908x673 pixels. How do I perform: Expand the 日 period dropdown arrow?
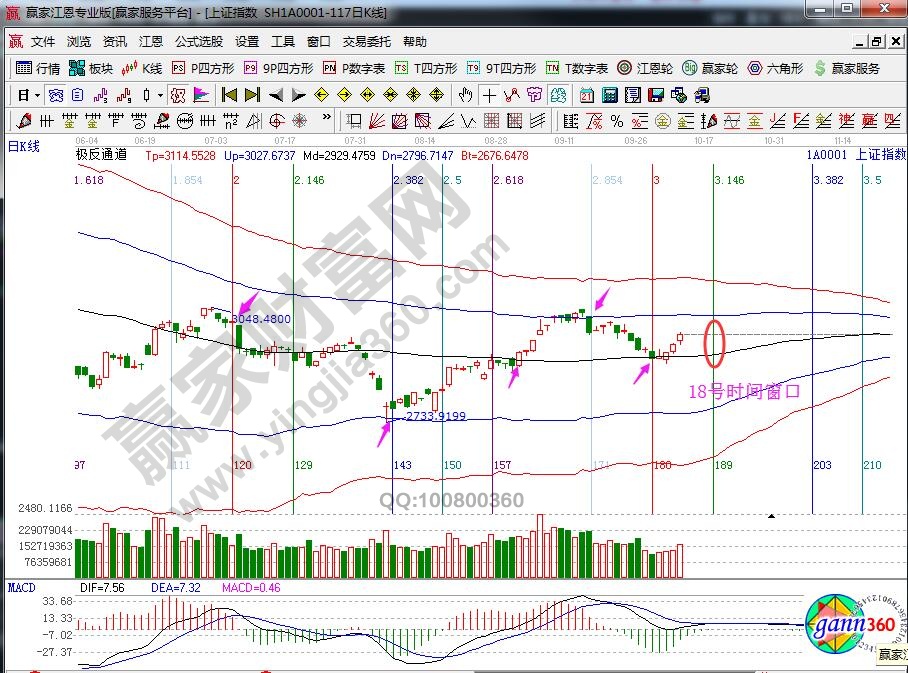tap(37, 95)
